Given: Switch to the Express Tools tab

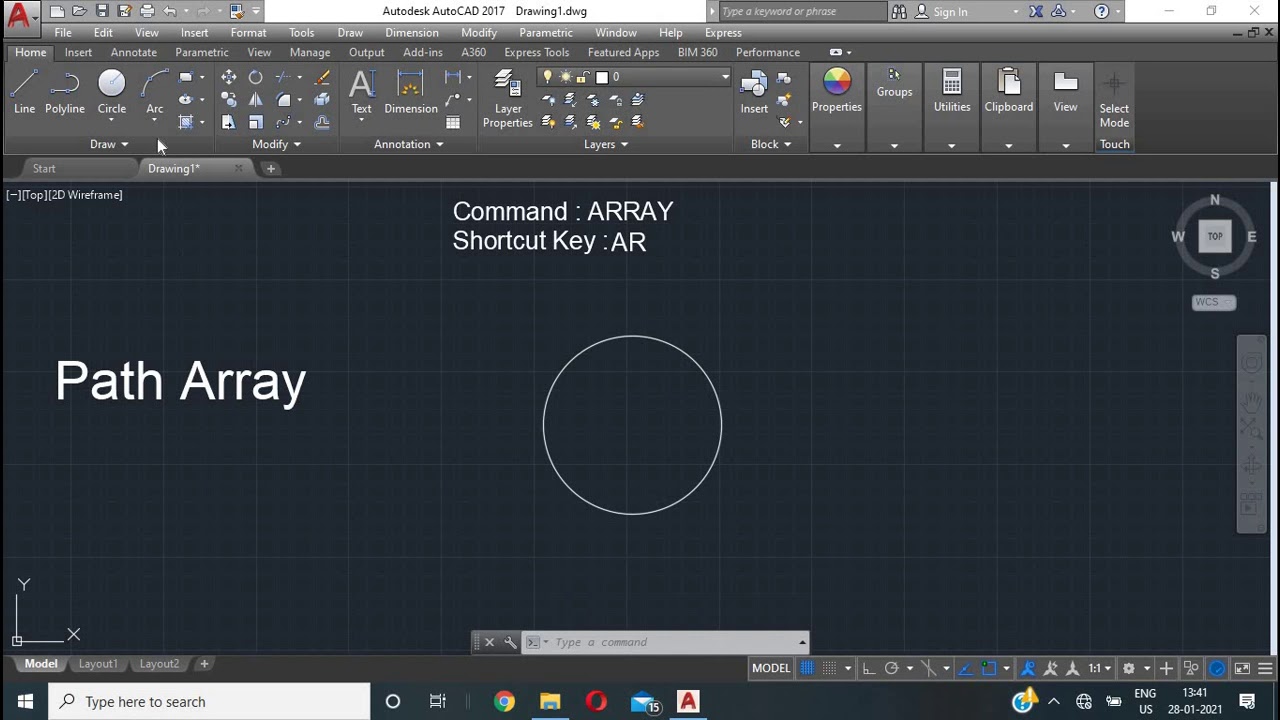Looking at the screenshot, I should click(536, 52).
